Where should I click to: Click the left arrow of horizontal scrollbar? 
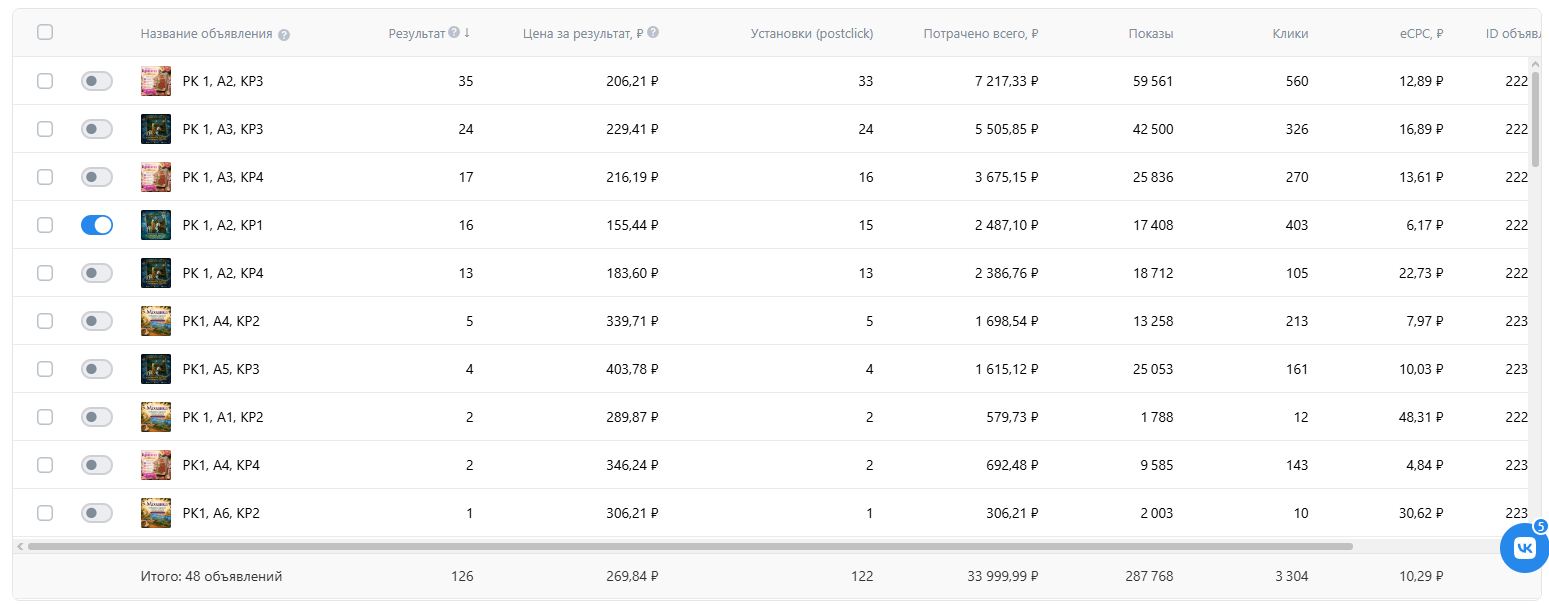20,546
